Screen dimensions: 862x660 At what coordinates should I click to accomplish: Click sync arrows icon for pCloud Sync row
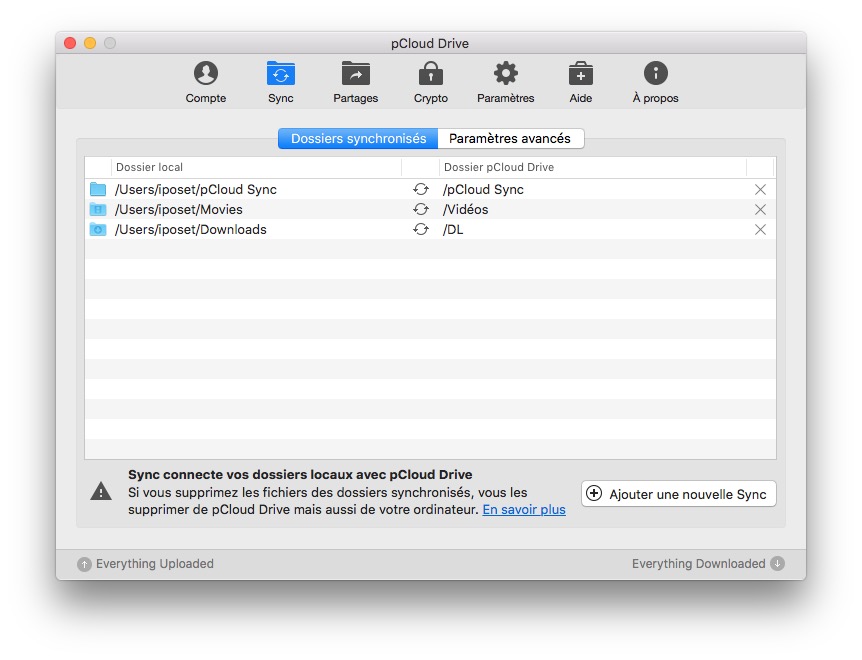tap(421, 189)
